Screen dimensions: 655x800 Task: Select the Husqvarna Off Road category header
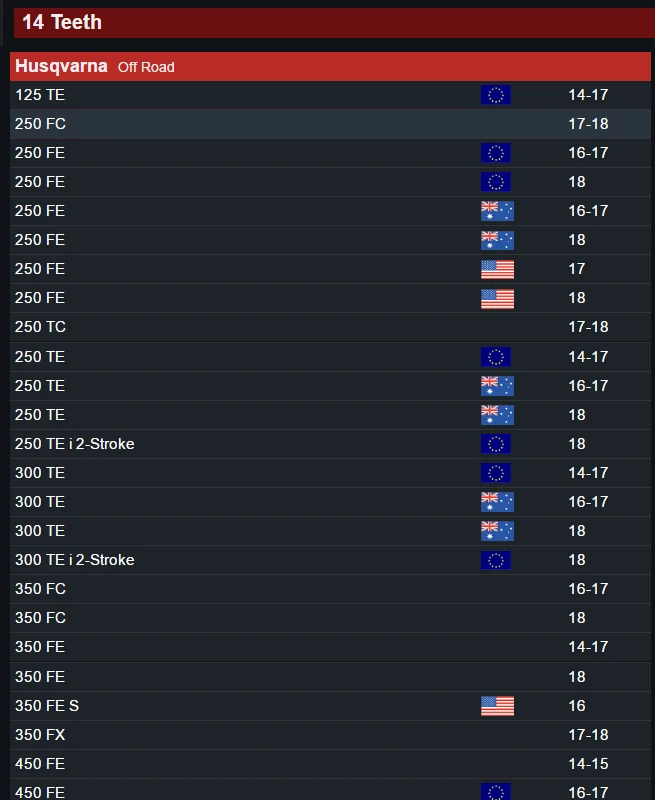(330, 66)
